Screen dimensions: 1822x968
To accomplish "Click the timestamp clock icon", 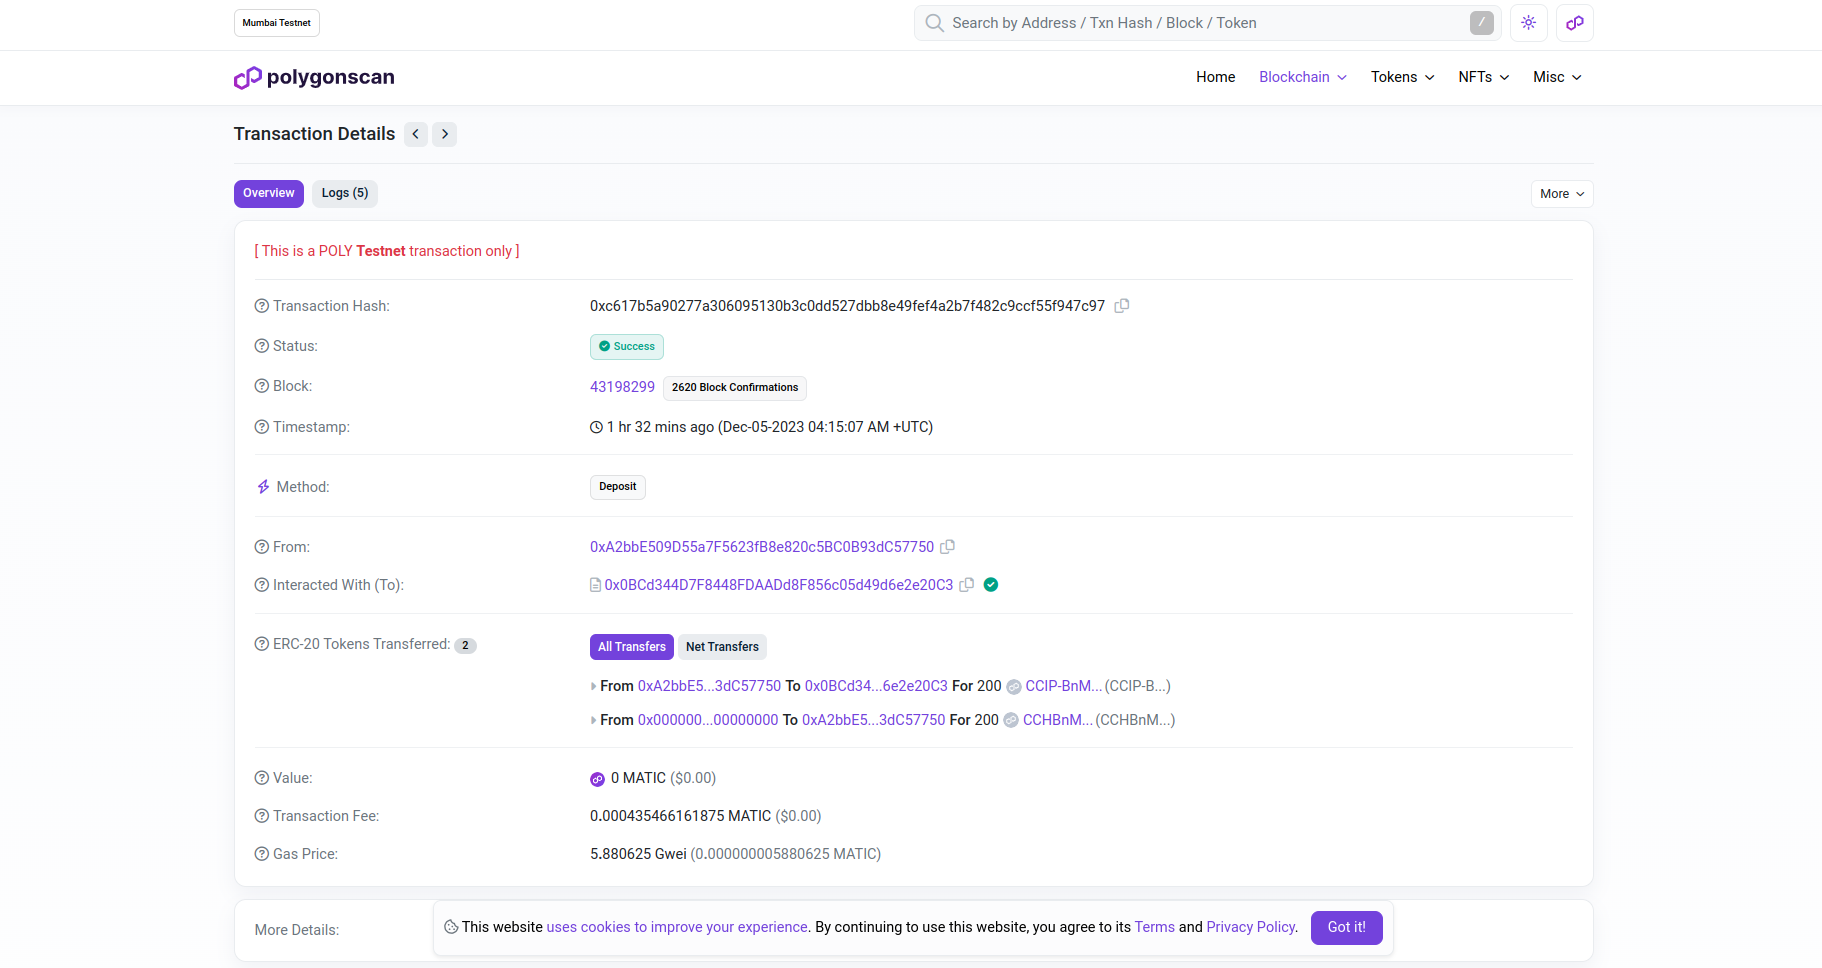I will [597, 427].
